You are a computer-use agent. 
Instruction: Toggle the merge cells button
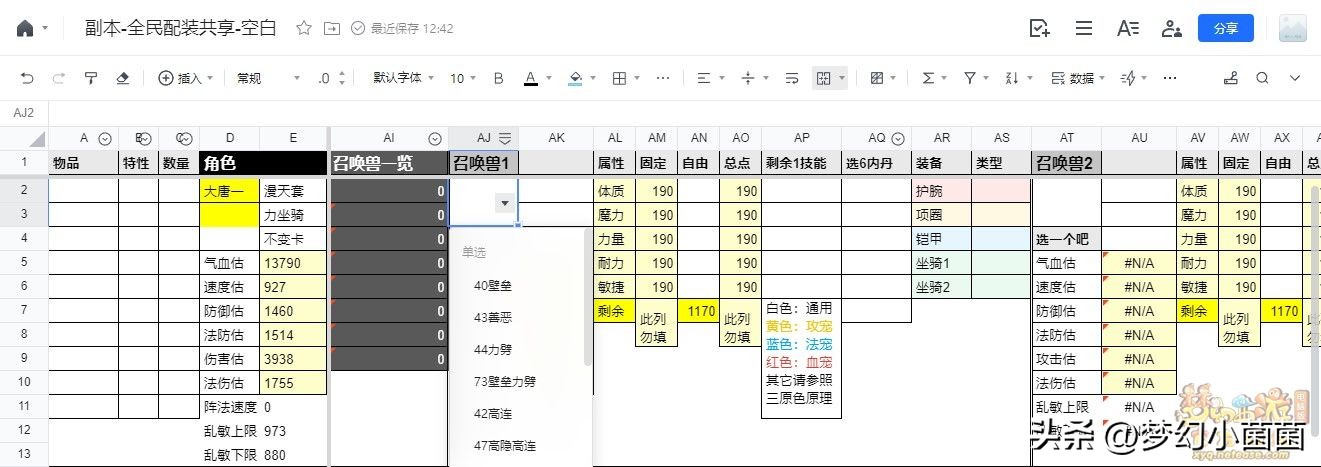pyautogui.click(x=823, y=78)
